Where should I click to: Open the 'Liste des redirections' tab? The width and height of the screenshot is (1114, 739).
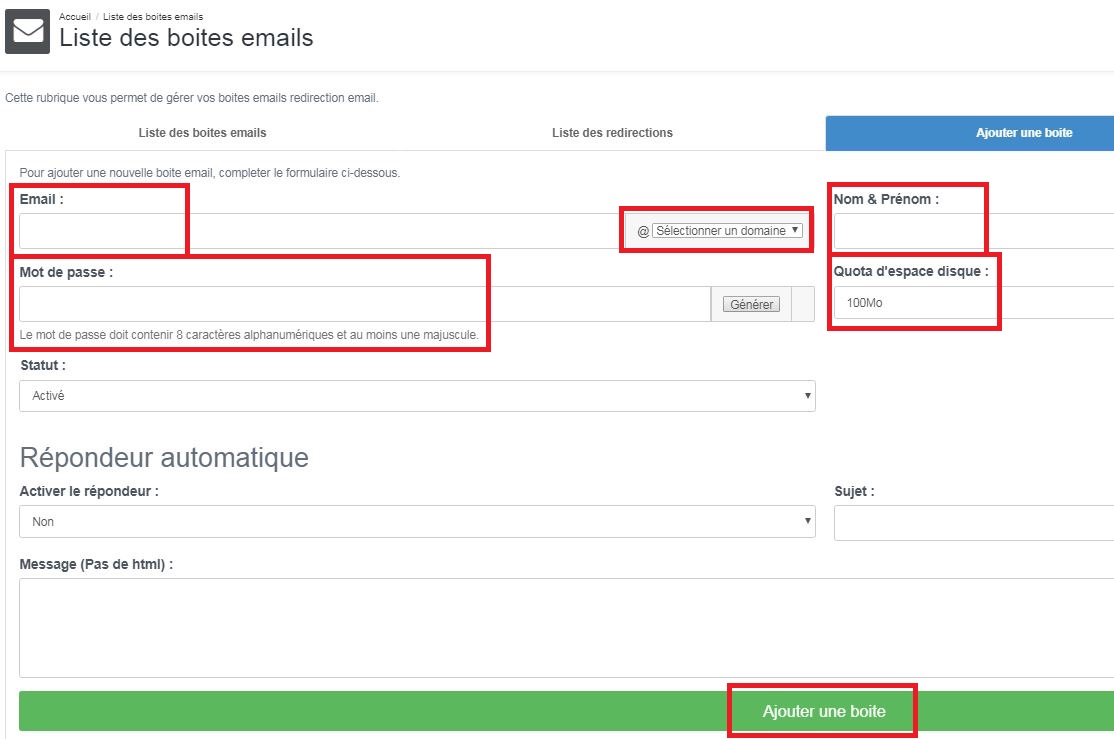(x=612, y=133)
